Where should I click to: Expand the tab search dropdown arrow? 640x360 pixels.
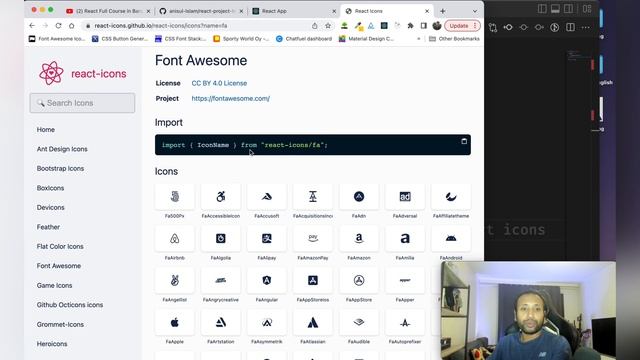tap(475, 11)
